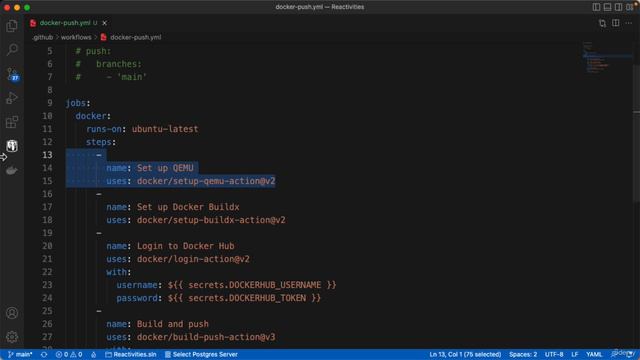Open errors and warnings count in status bar

(69, 354)
